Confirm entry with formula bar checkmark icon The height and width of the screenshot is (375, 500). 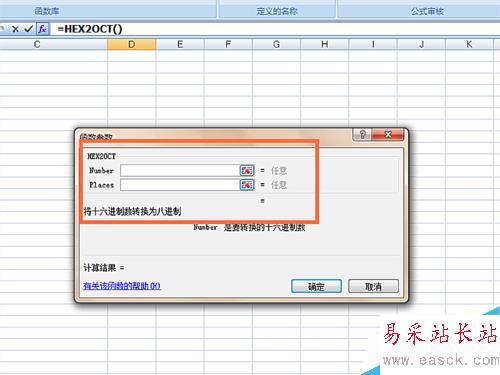pos(29,29)
